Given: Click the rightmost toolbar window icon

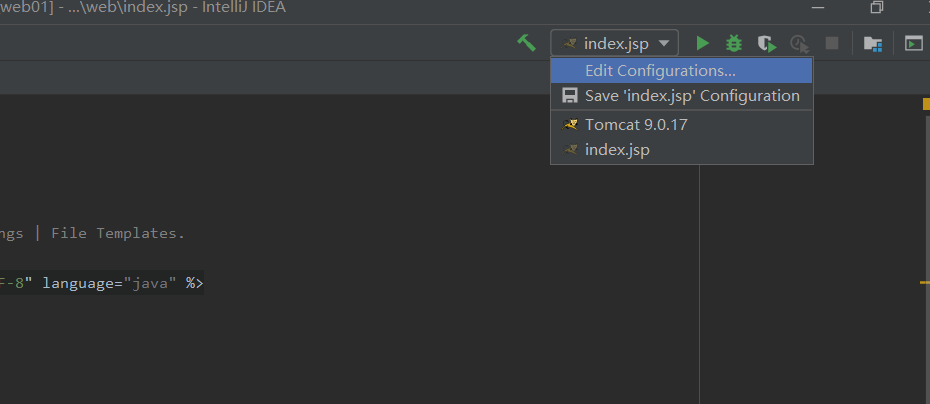Looking at the screenshot, I should [x=913, y=43].
